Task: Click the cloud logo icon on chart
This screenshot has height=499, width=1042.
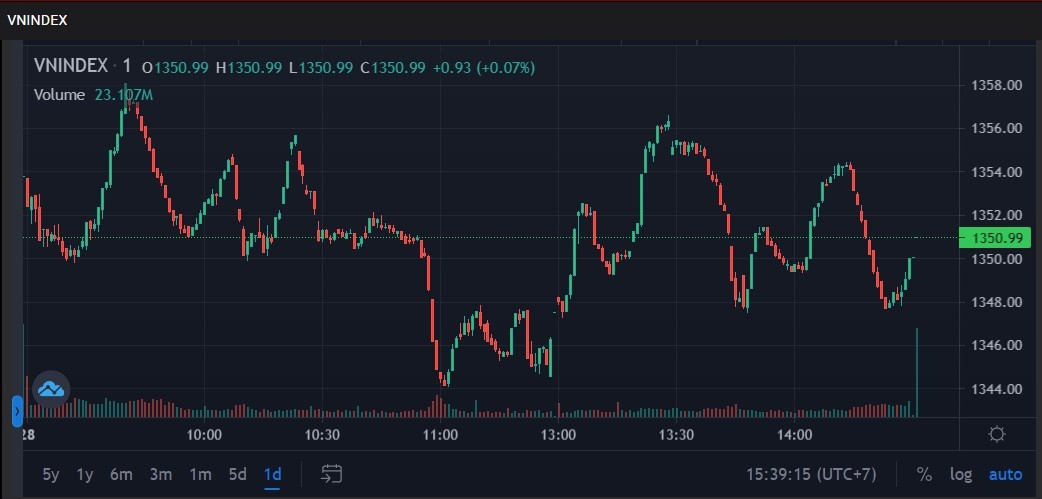Action: (x=51, y=388)
